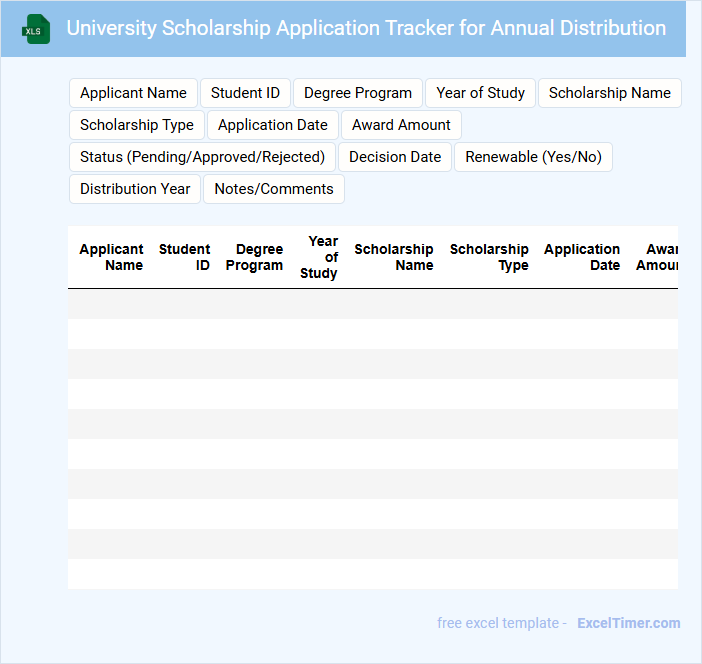Click the Application Date tag

coord(272,125)
